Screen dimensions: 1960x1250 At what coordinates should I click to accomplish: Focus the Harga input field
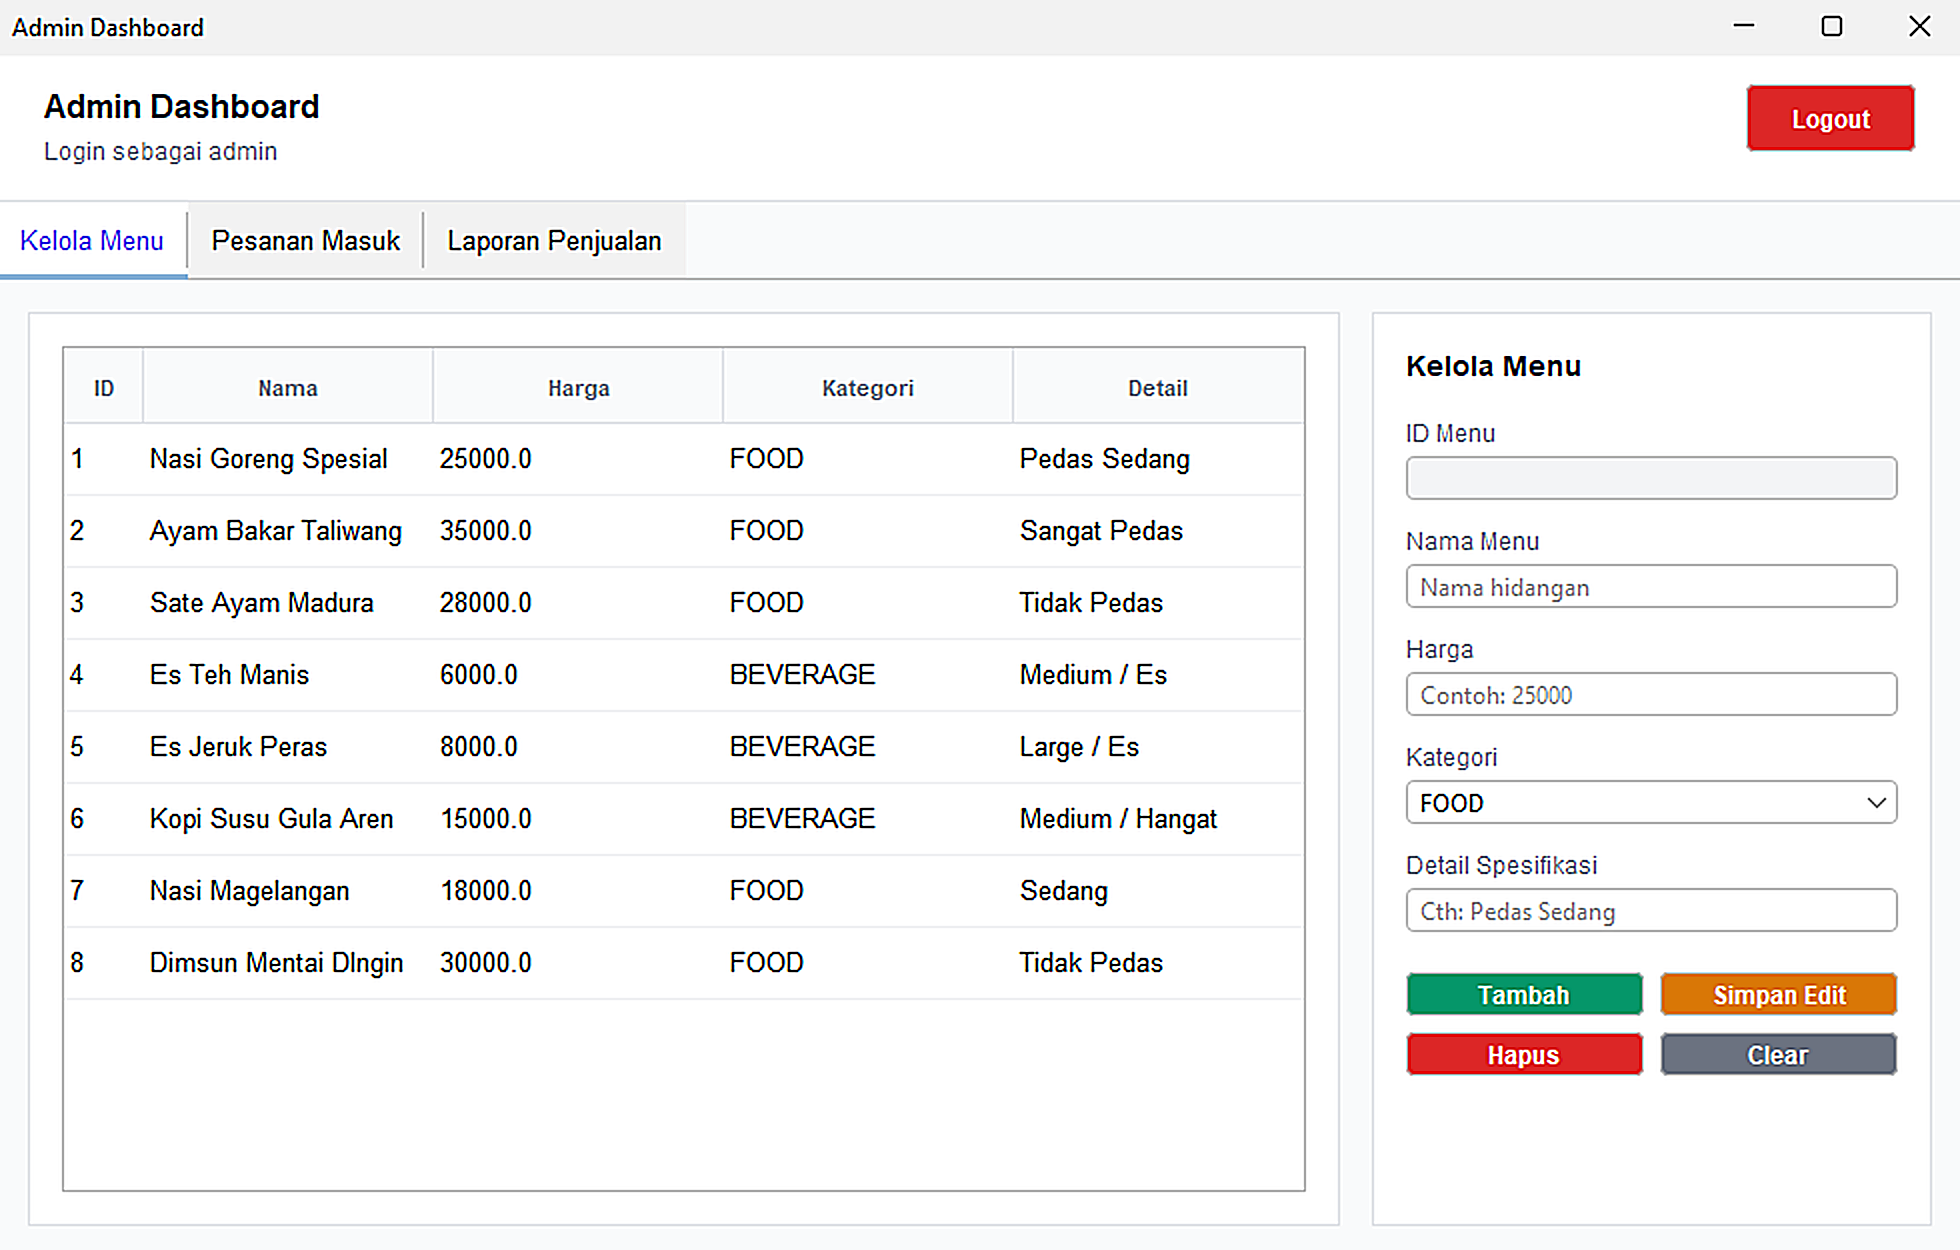(1651, 695)
